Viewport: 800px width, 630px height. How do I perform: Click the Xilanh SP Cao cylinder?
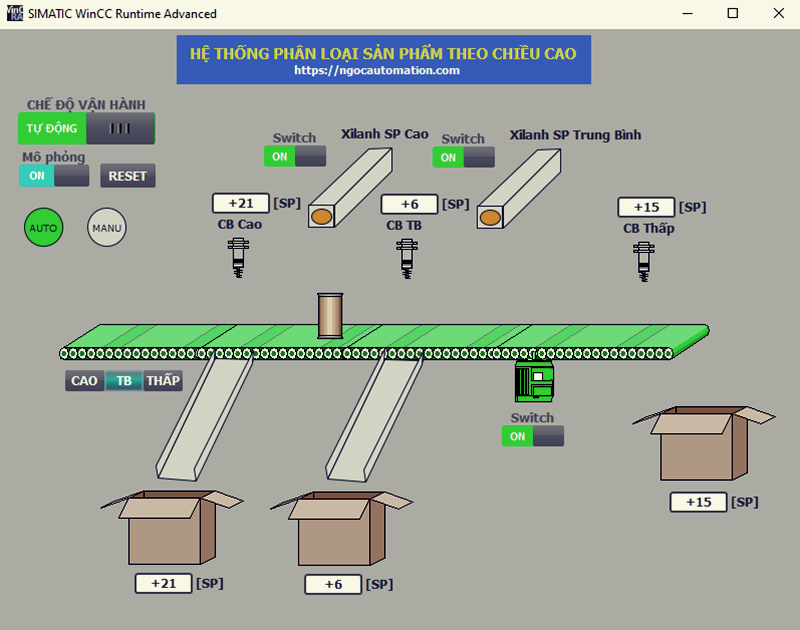(350, 188)
